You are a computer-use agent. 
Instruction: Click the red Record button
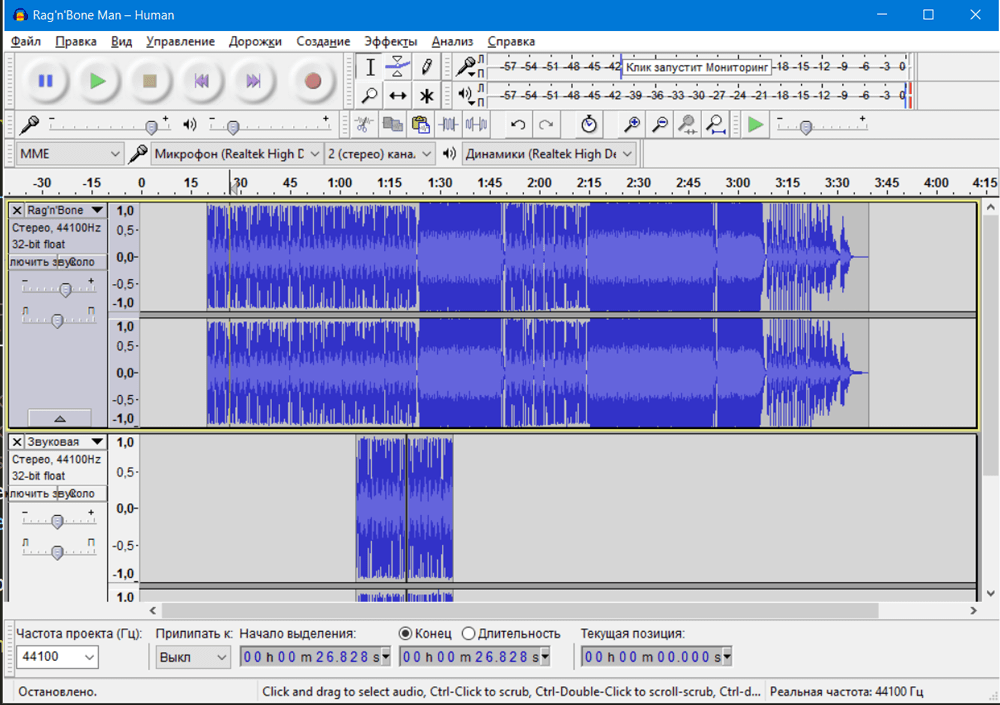coord(313,81)
